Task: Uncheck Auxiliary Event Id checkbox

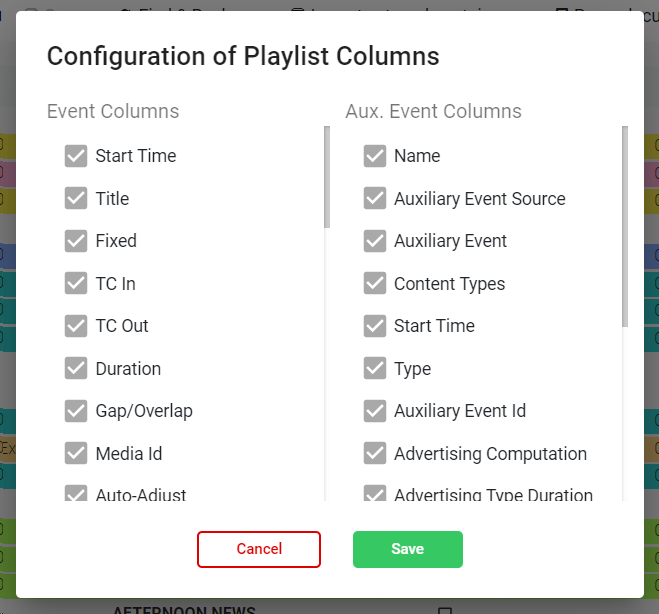Action: click(375, 411)
